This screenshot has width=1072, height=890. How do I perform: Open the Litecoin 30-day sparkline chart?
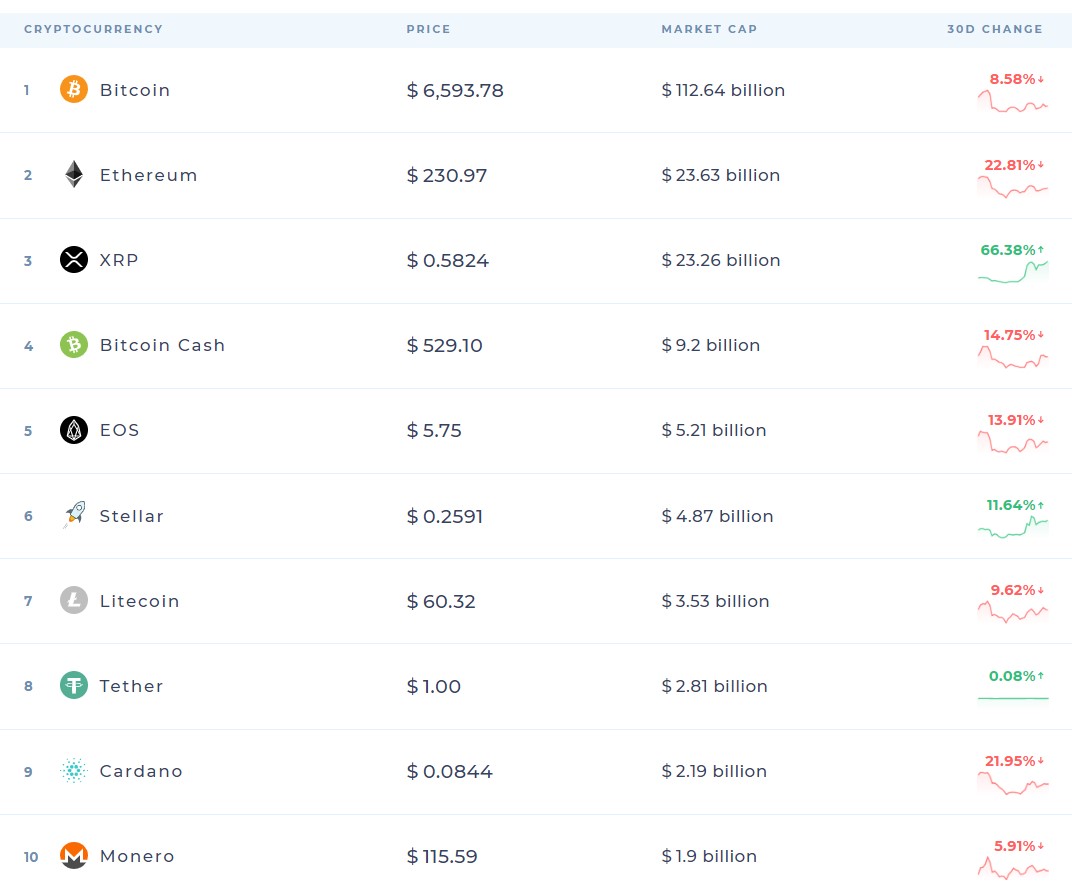click(x=1013, y=612)
